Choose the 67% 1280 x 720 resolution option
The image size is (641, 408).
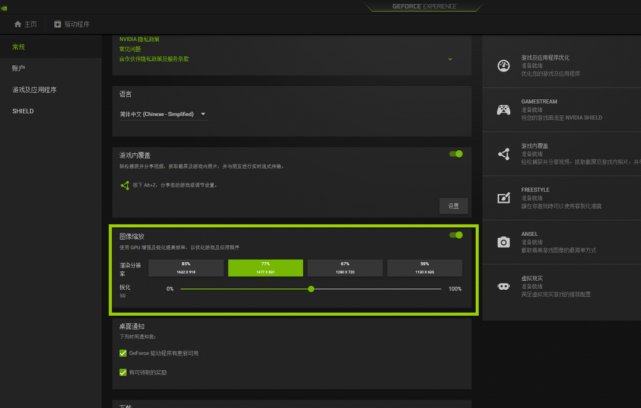click(345, 268)
